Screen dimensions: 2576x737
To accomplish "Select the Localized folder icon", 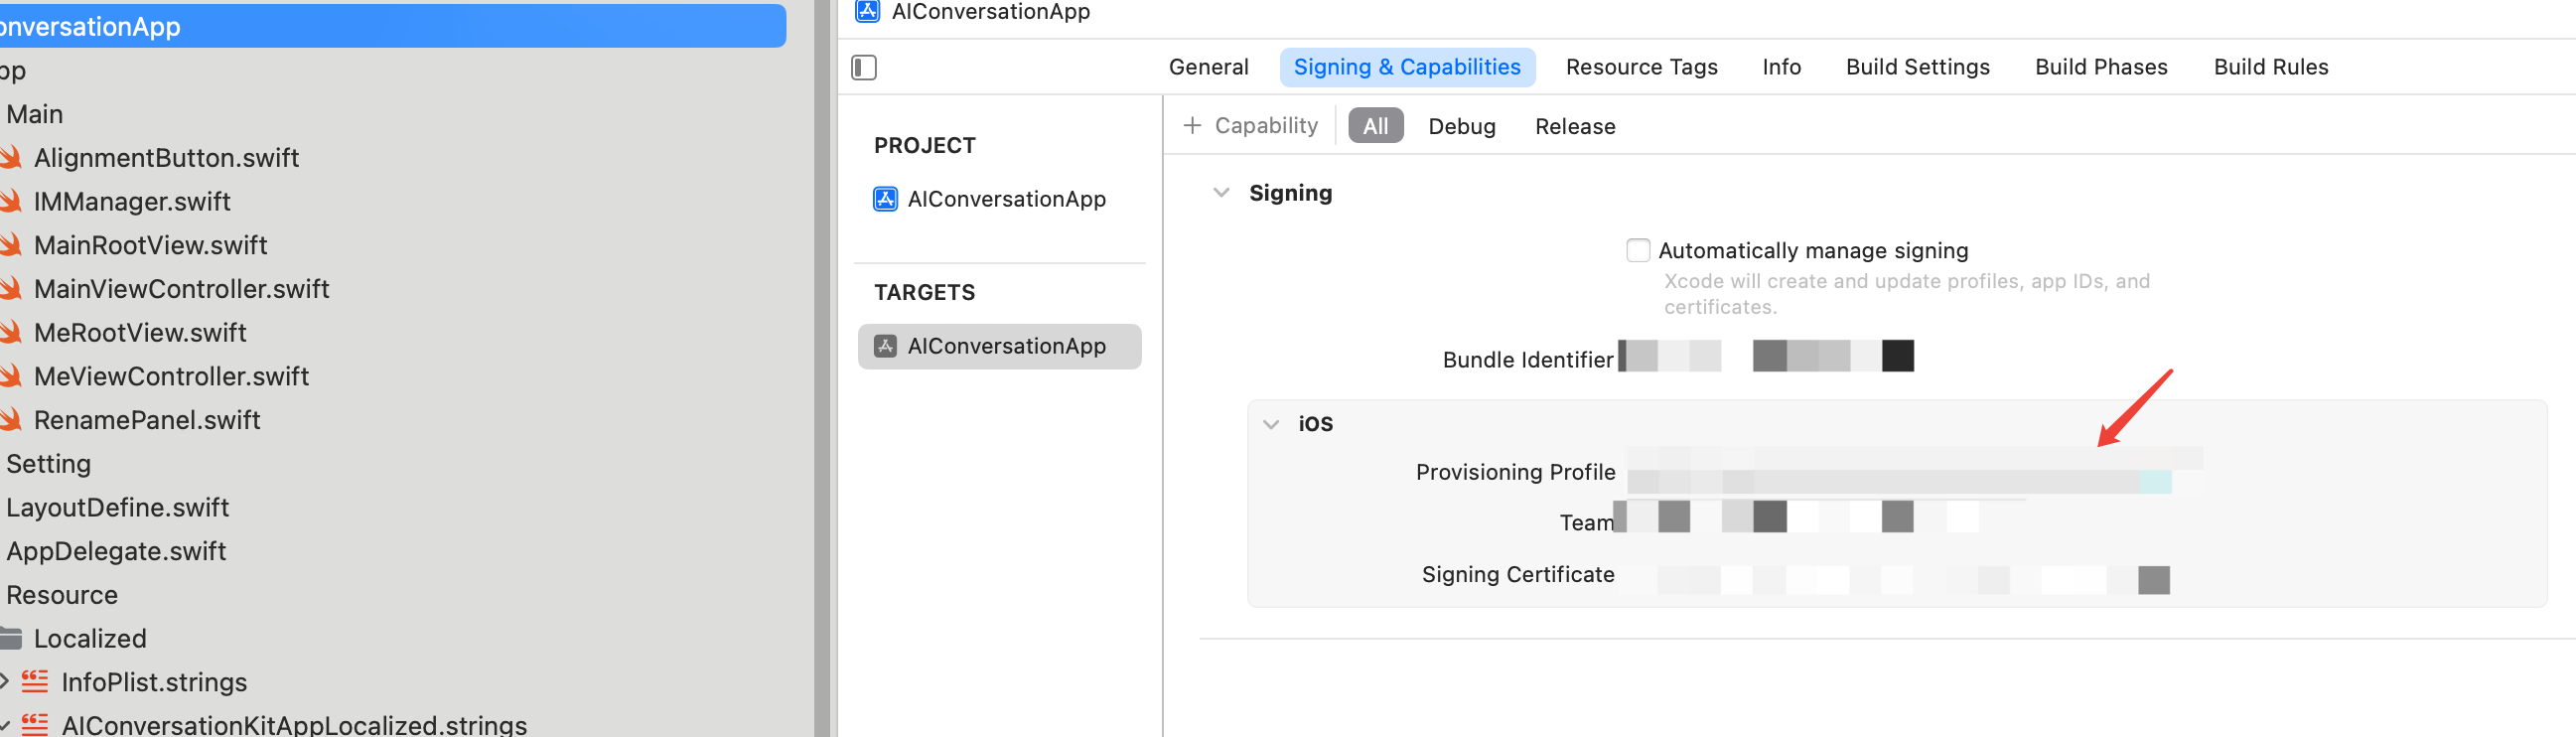I will (x=12, y=638).
